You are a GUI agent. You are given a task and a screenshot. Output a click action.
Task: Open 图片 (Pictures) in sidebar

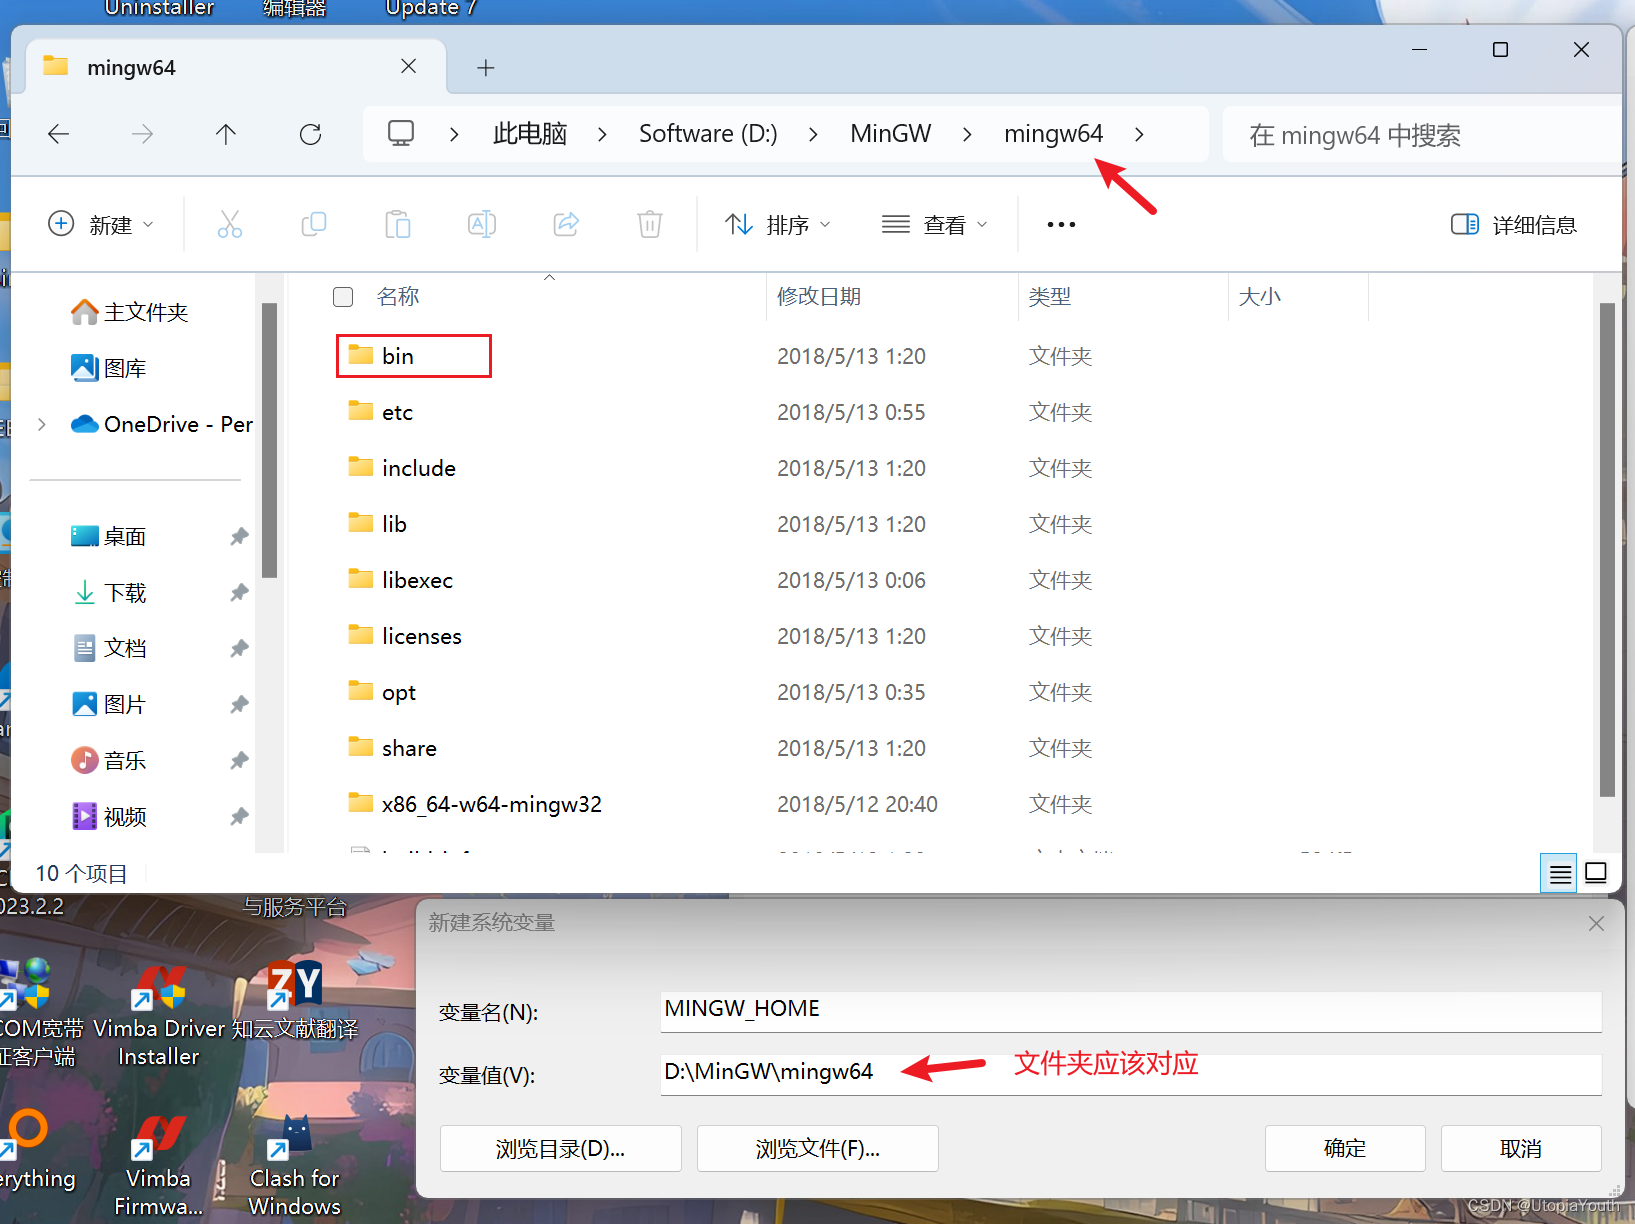tap(110, 704)
